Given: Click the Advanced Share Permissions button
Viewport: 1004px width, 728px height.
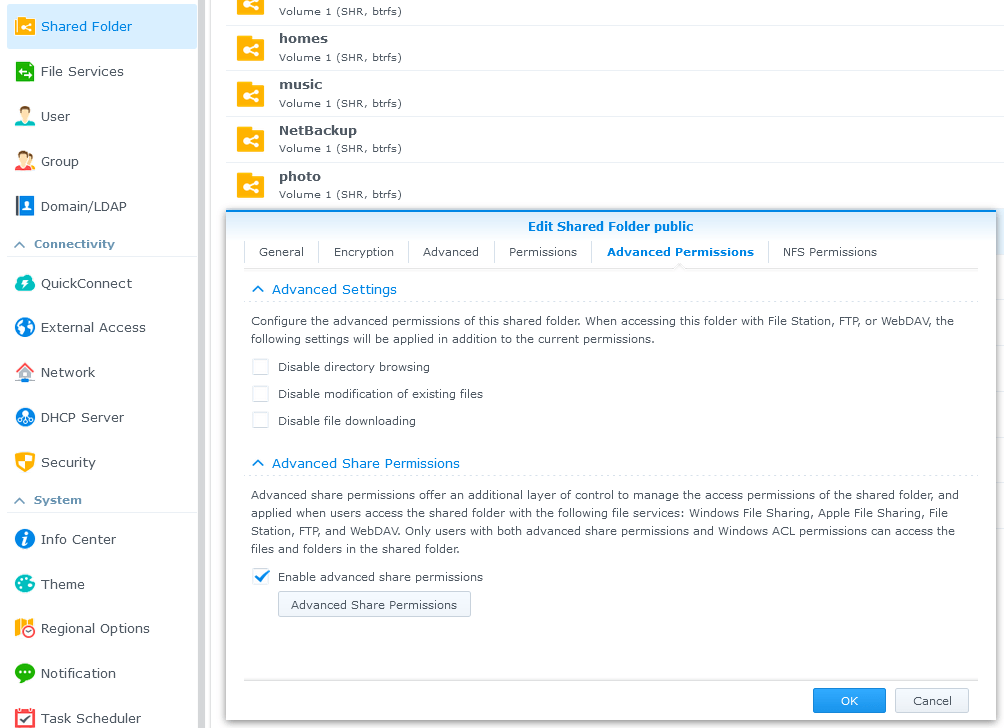Looking at the screenshot, I should pyautogui.click(x=374, y=605).
